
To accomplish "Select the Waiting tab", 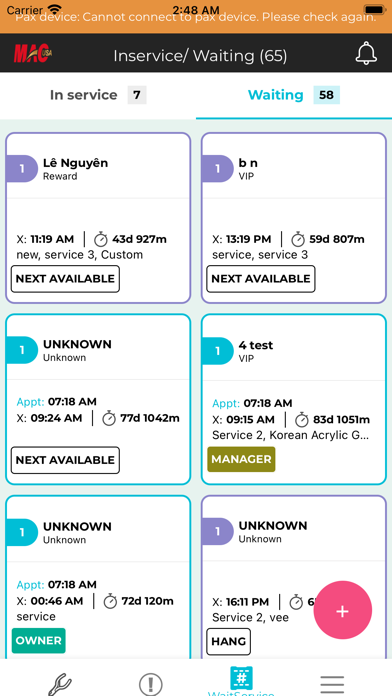I will click(x=294, y=95).
